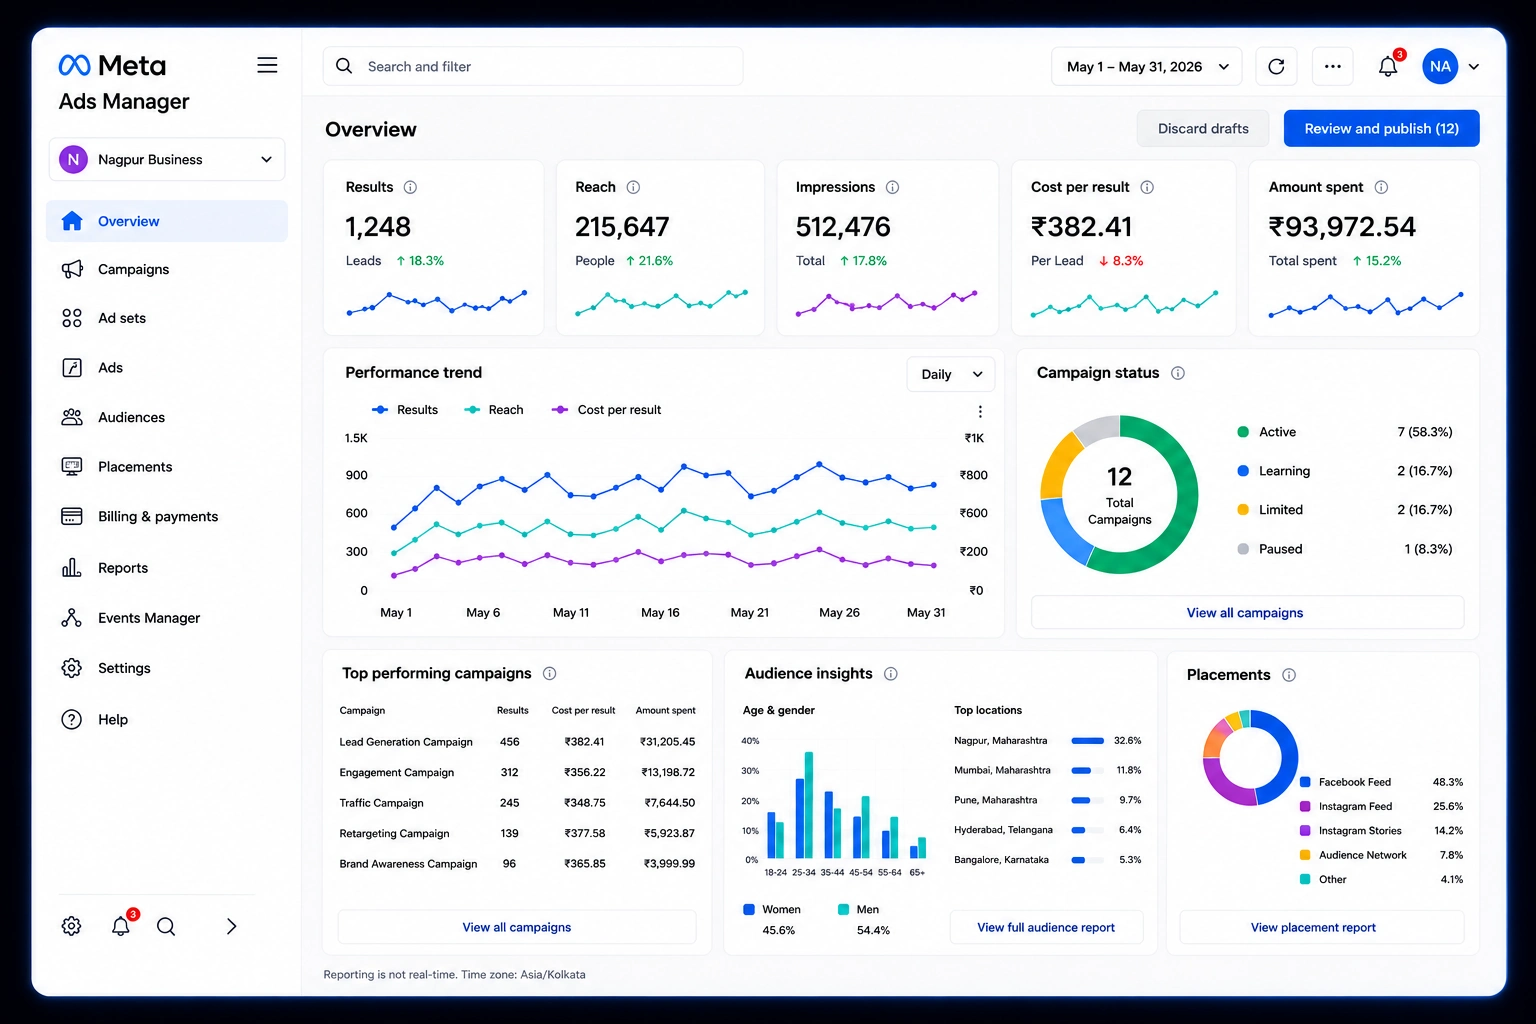The image size is (1536, 1024).
Task: Click the Search and filter field
Action: (x=533, y=66)
